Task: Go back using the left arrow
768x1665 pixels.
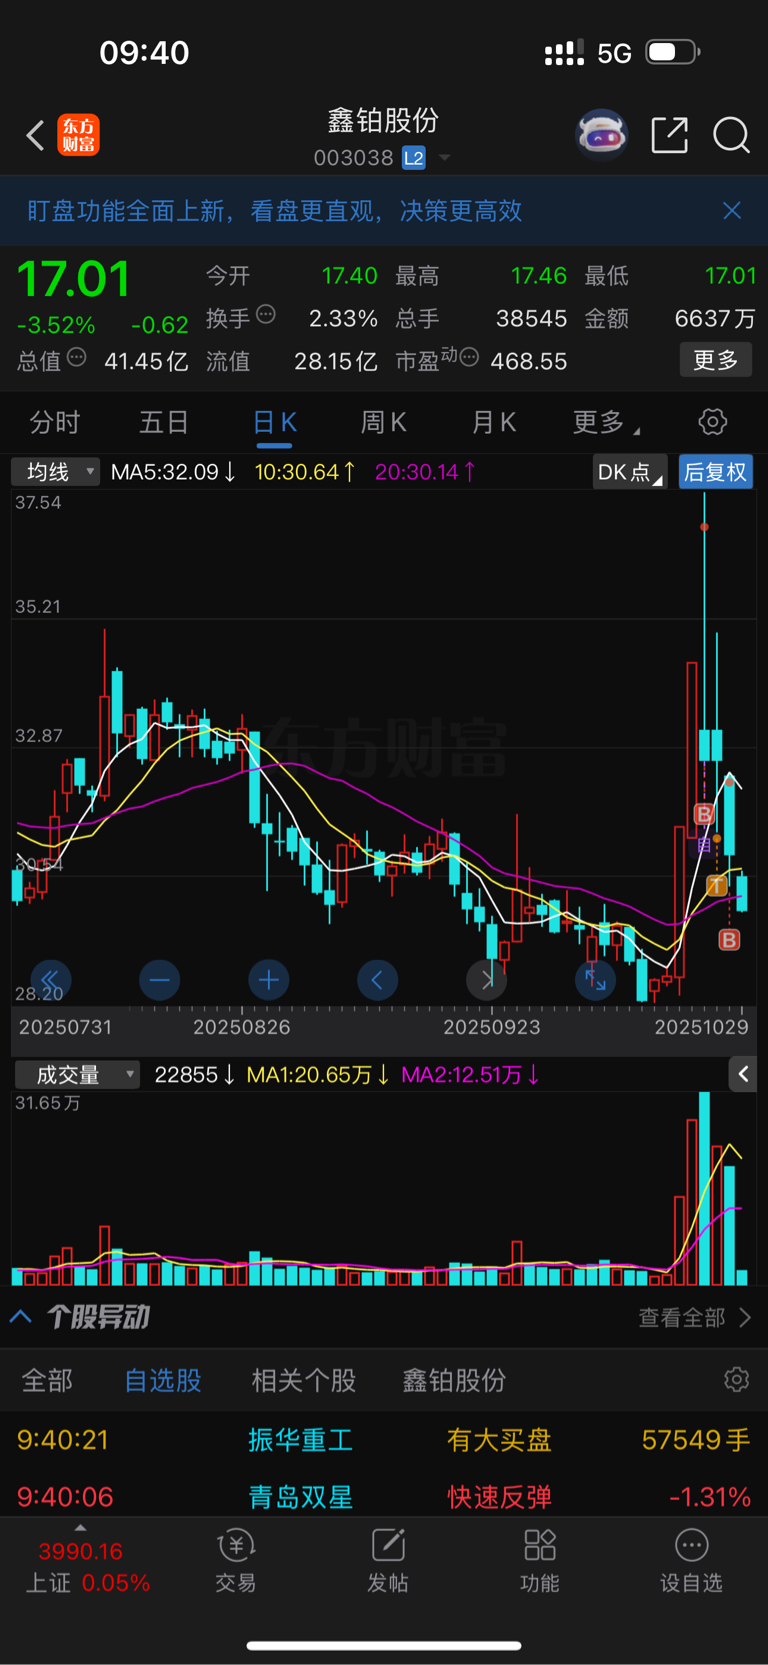Action: click(35, 135)
